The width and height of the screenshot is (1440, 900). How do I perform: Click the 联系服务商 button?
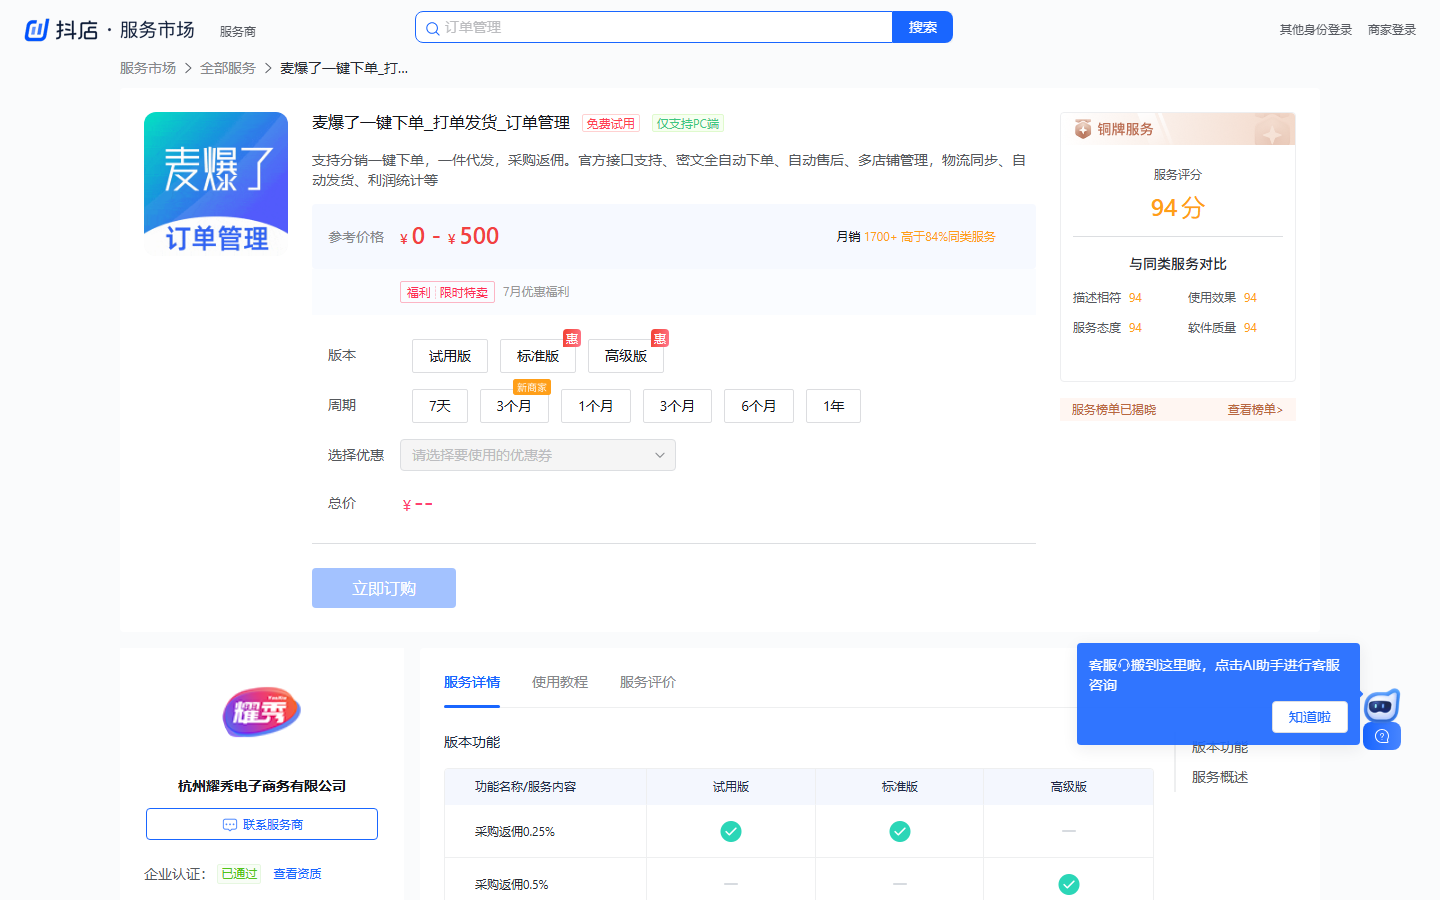(262, 824)
